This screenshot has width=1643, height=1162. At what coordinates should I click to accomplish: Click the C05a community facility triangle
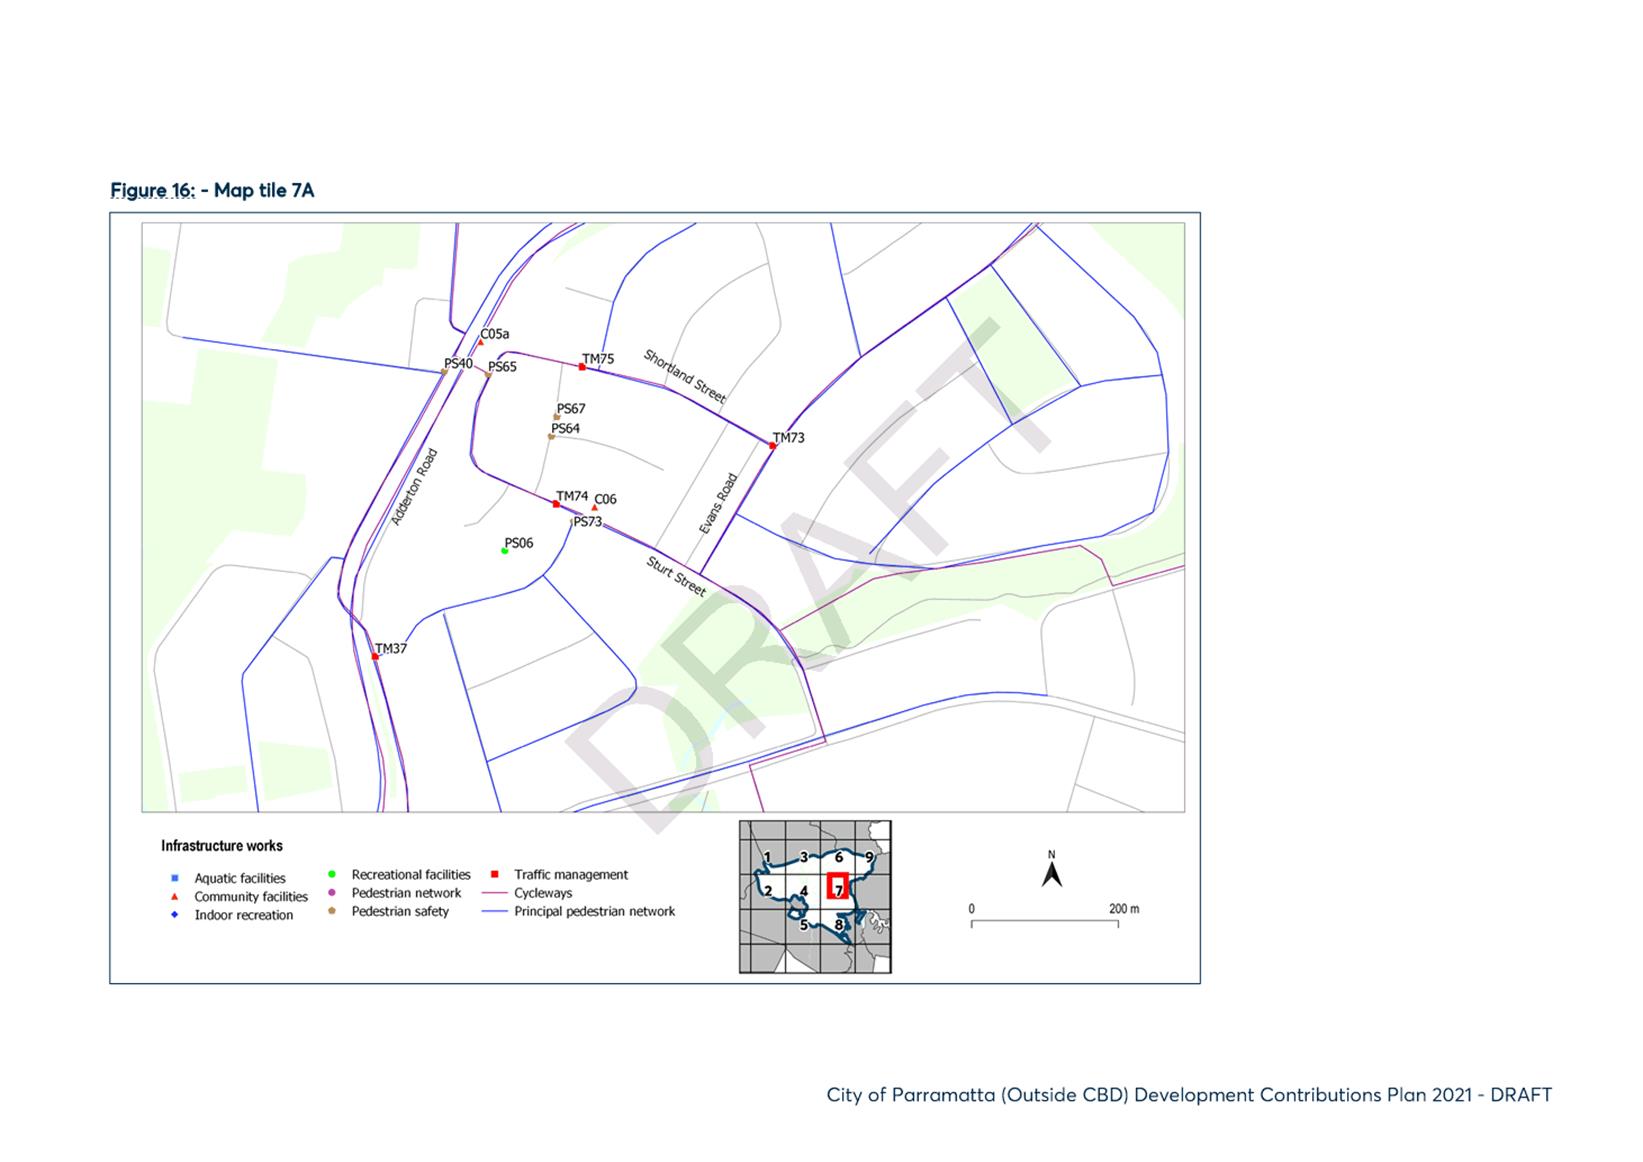point(480,343)
